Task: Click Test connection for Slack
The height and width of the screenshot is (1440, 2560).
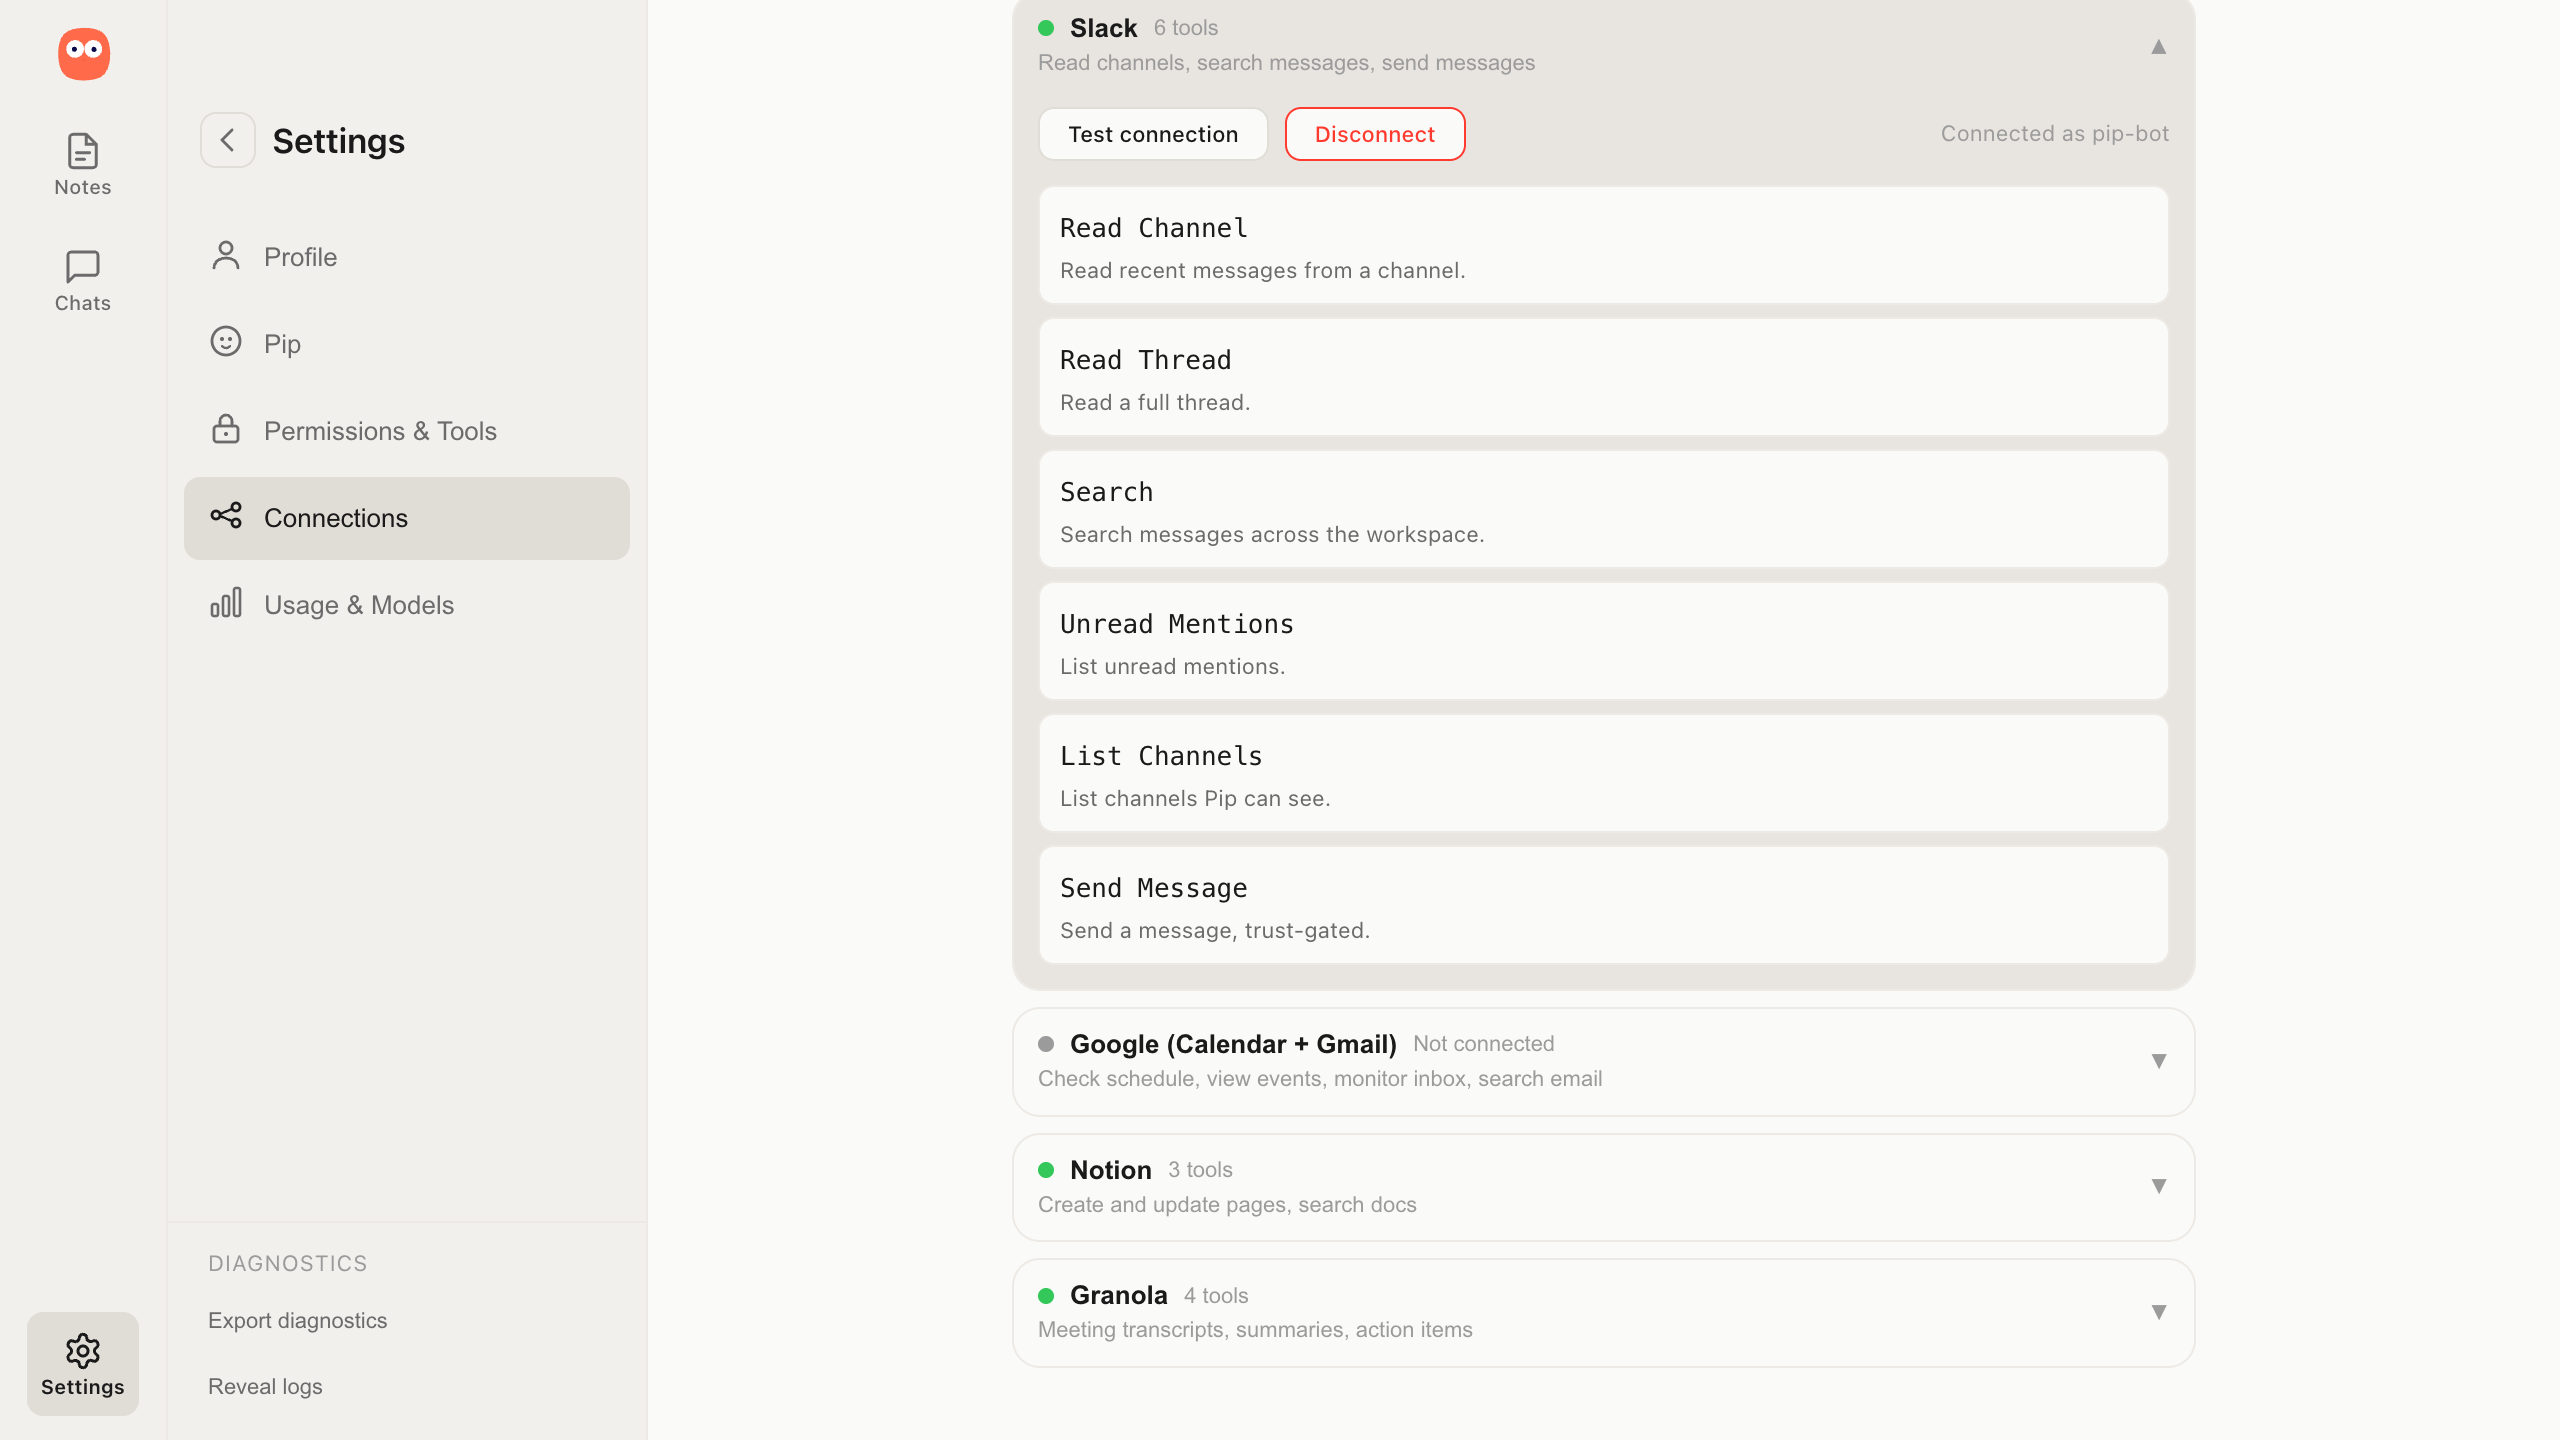Action: click(x=1153, y=134)
